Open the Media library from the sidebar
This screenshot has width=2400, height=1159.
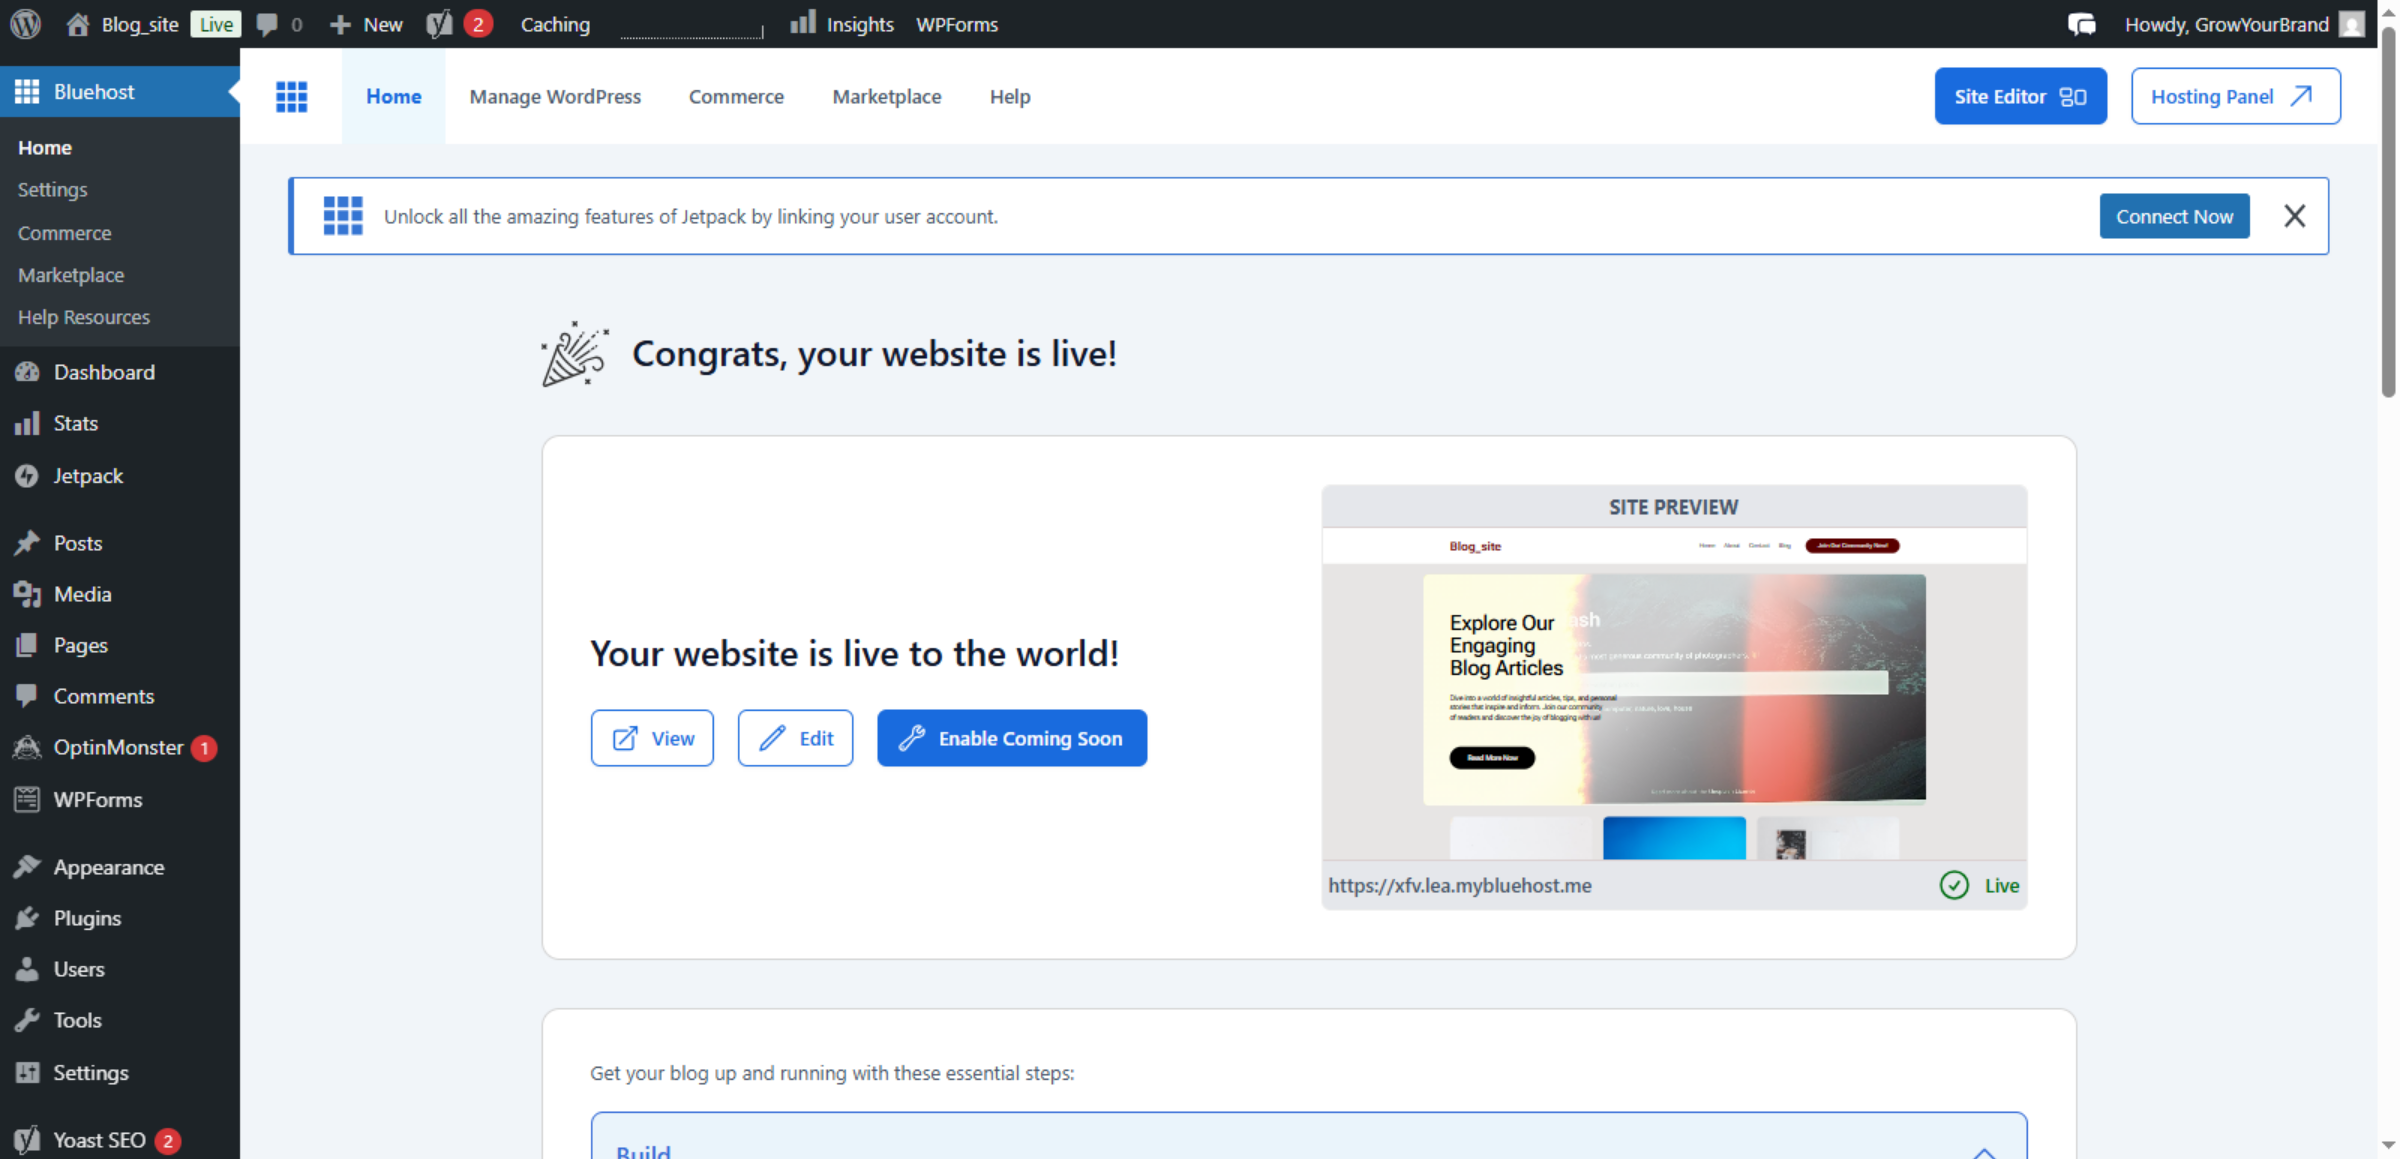(x=80, y=594)
